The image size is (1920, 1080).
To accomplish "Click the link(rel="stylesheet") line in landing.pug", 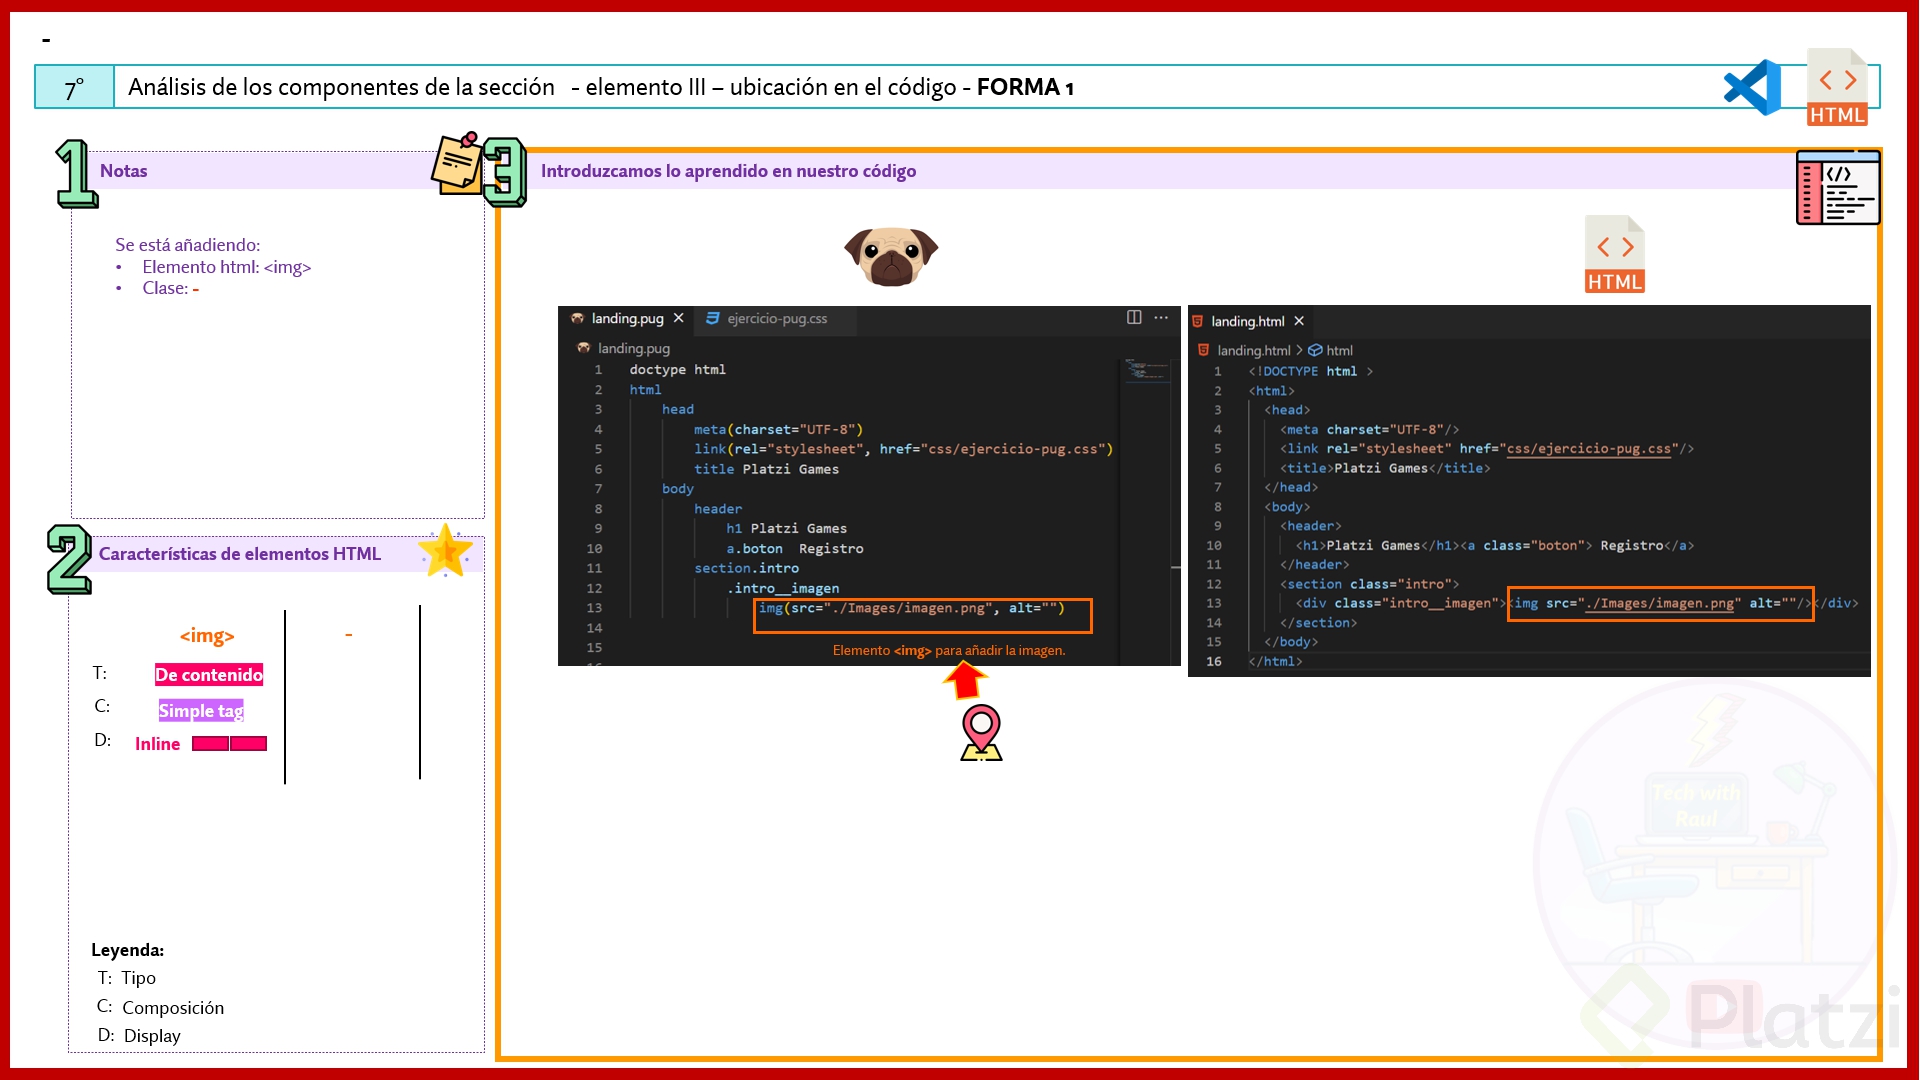I will coord(904,449).
